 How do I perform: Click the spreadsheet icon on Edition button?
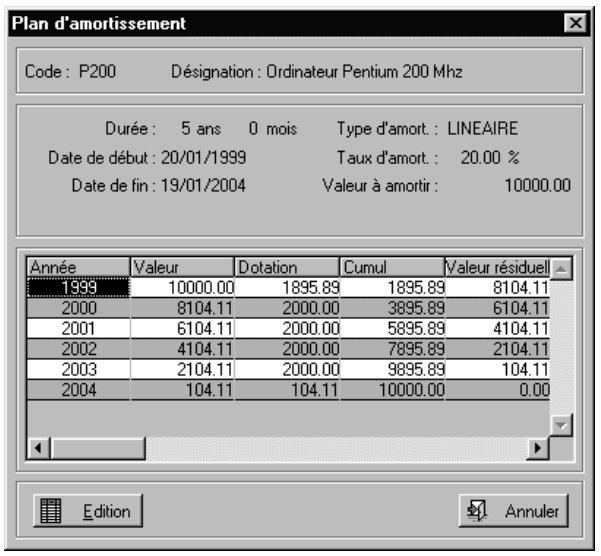pyautogui.click(x=51, y=511)
